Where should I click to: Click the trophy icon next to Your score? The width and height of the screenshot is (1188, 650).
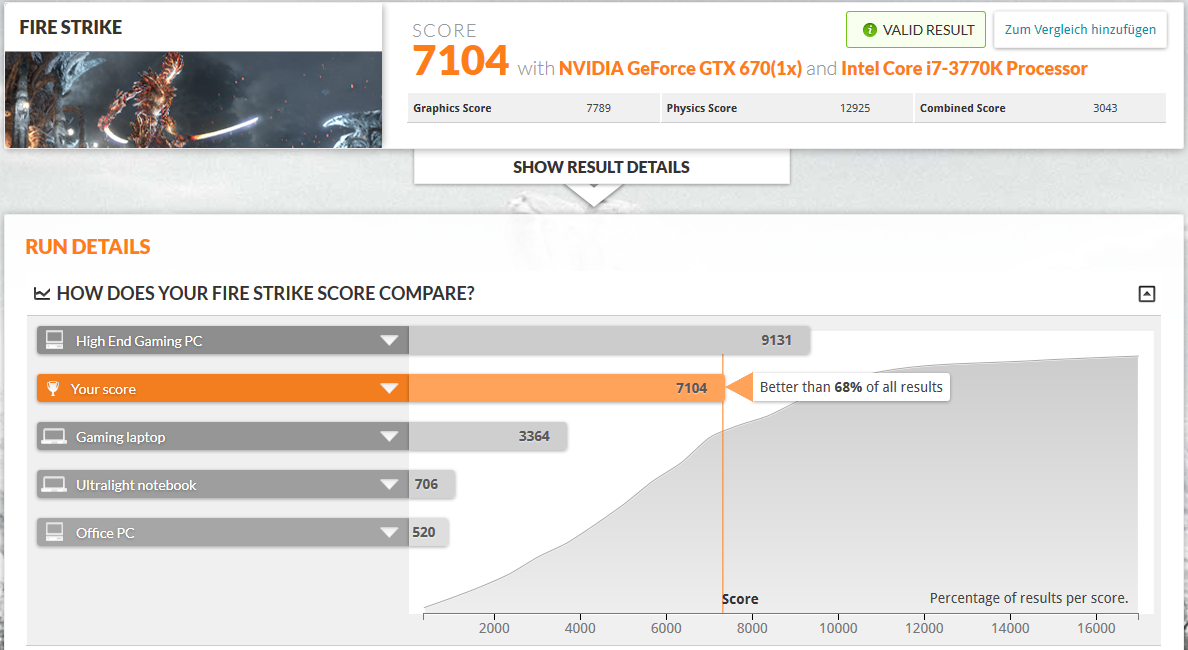click(53, 389)
